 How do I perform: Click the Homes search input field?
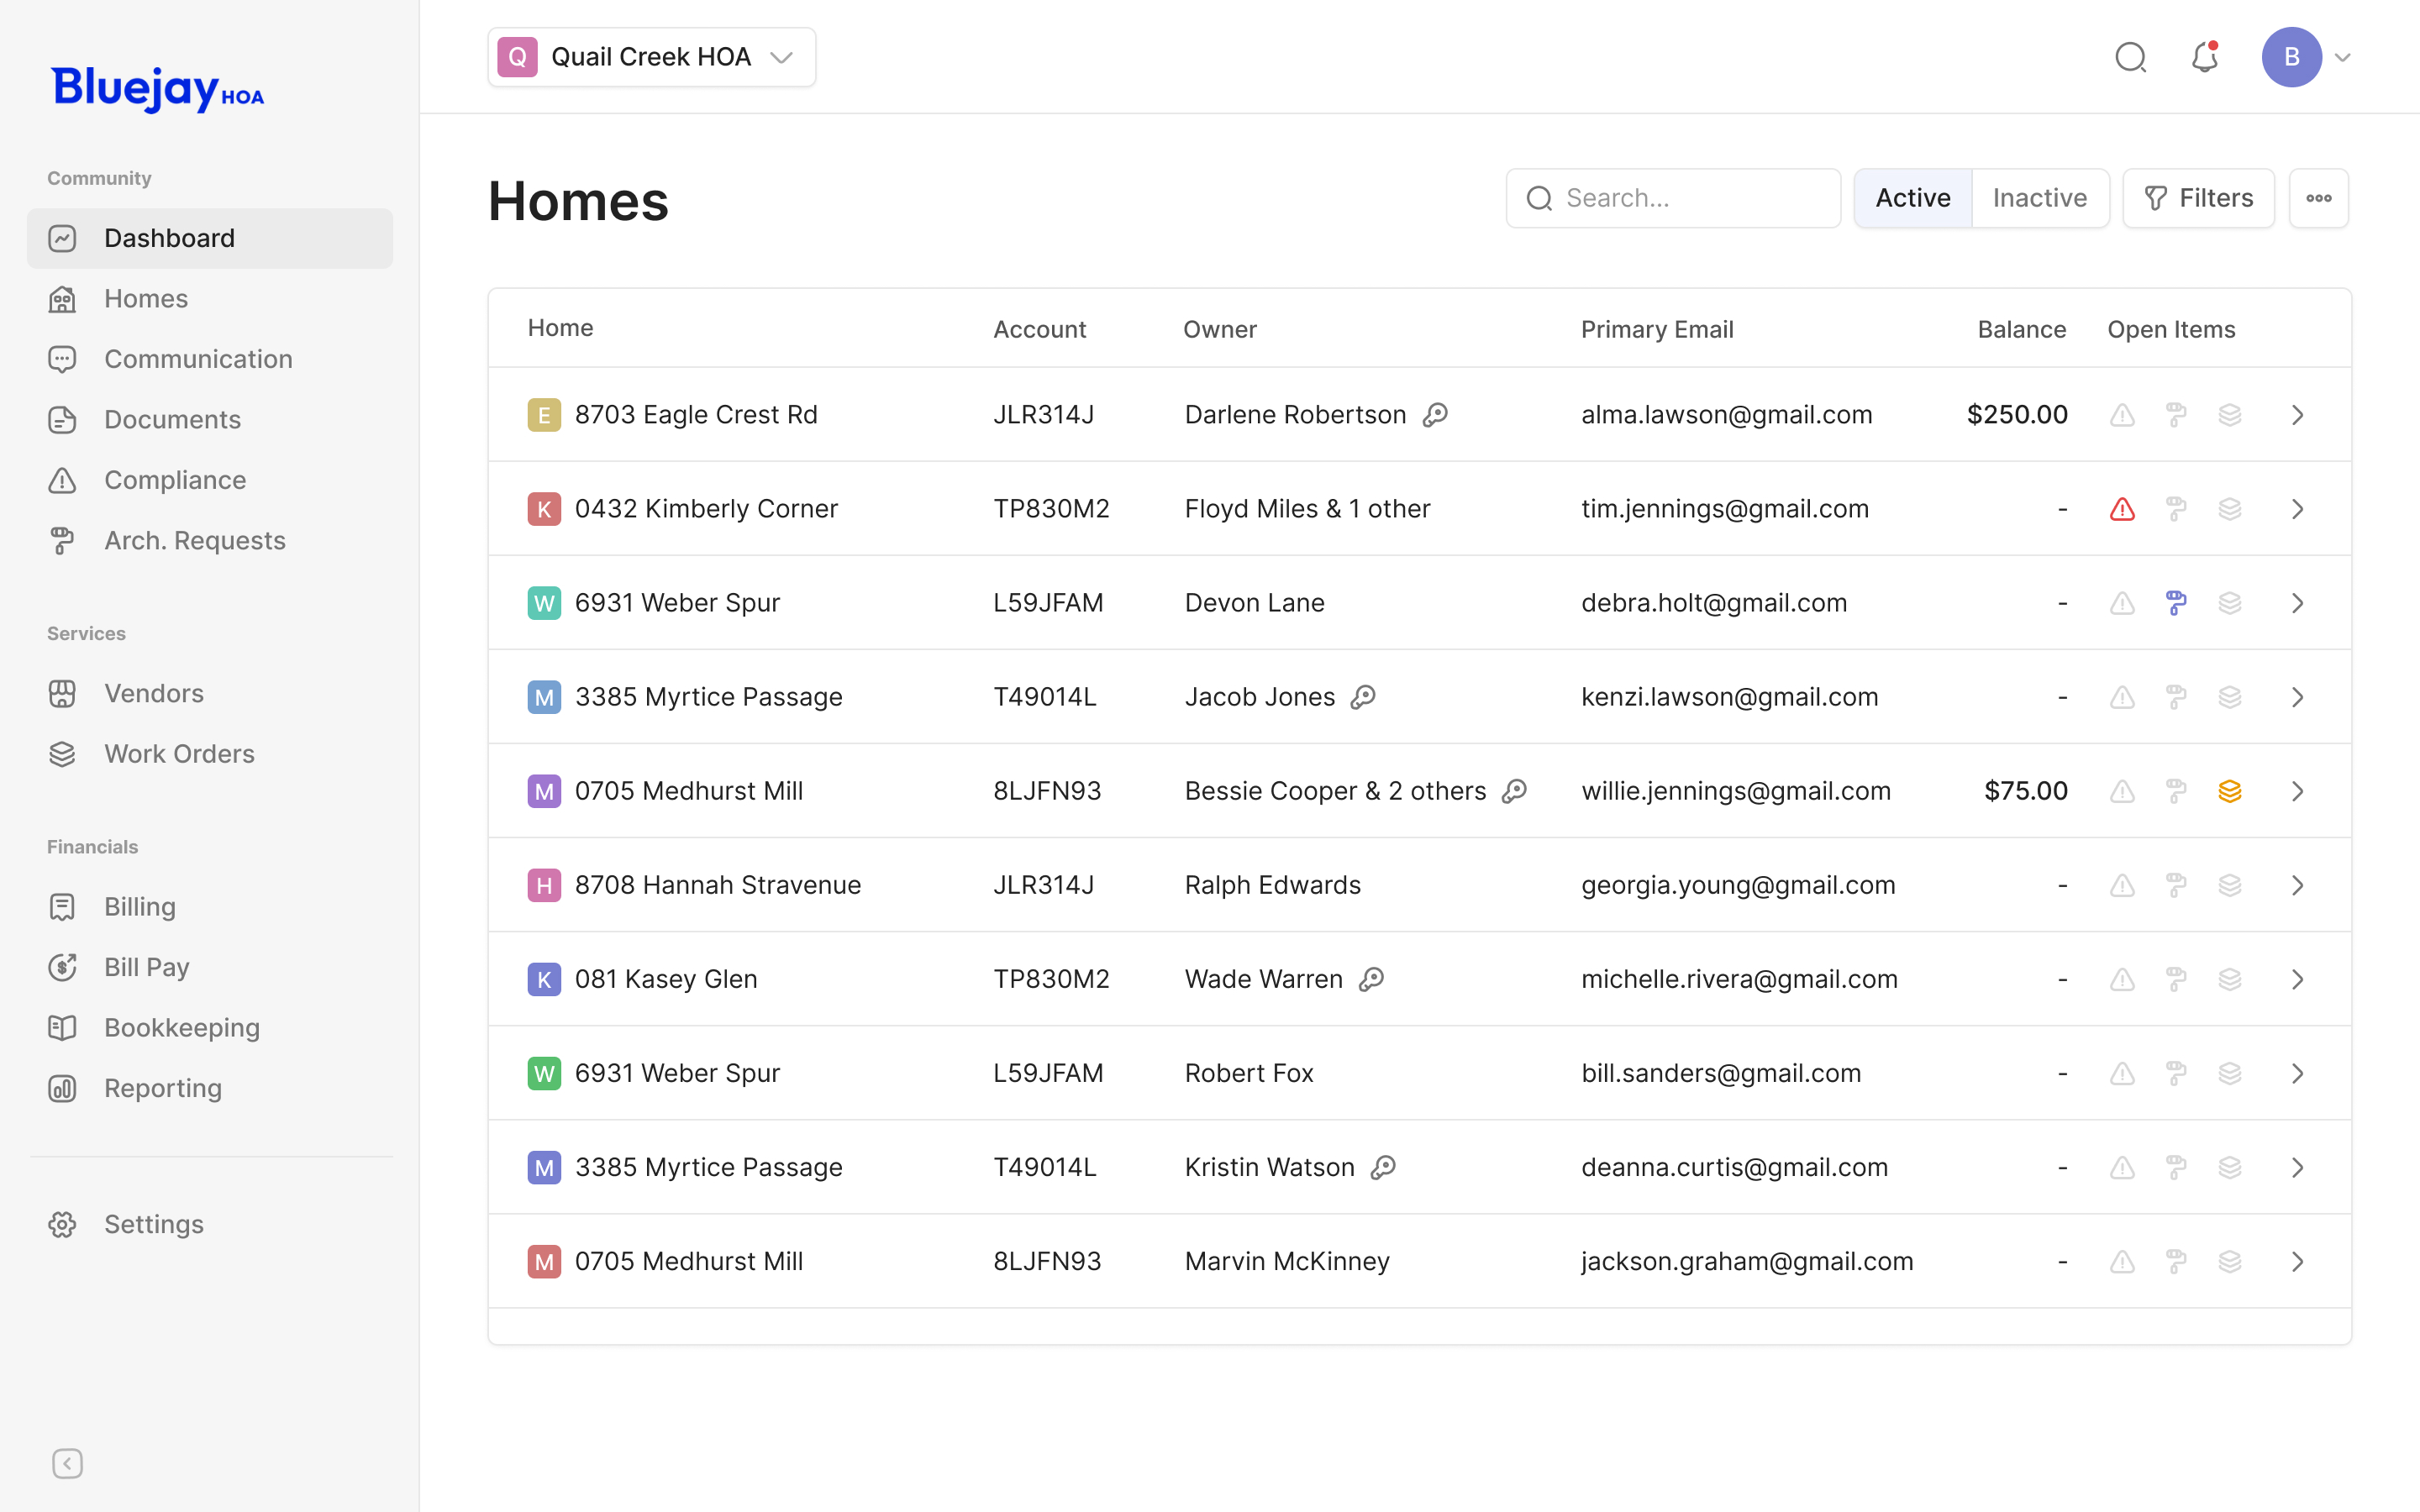tap(1690, 198)
